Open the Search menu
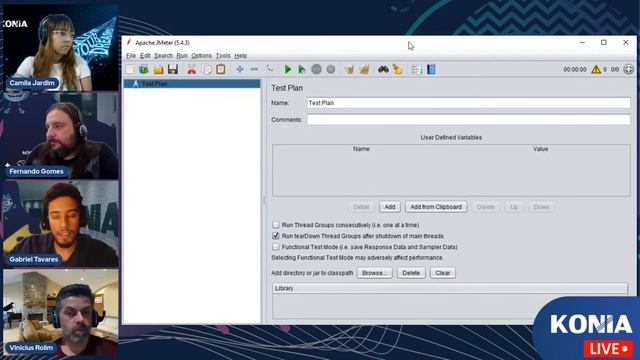640x360 pixels. [163, 56]
